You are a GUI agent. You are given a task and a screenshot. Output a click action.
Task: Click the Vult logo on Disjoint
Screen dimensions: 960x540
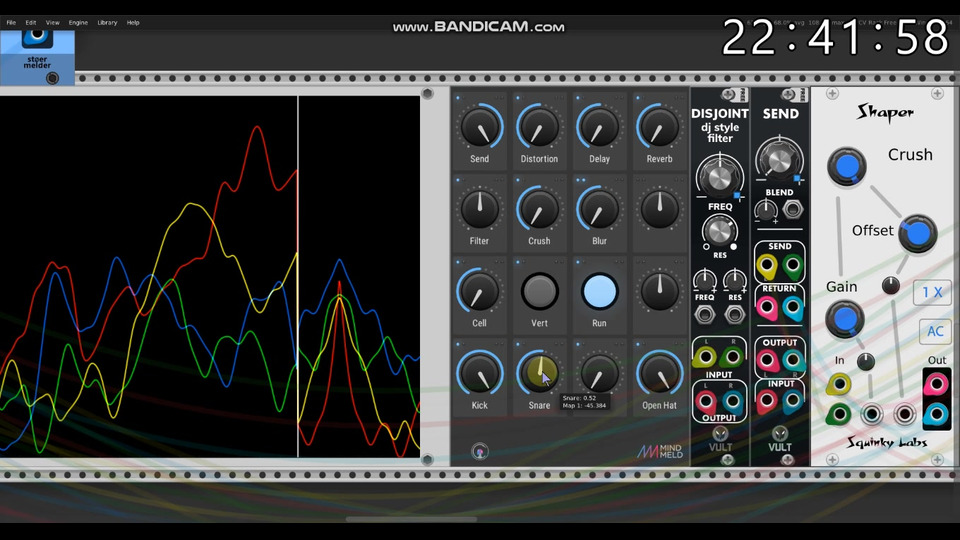coord(720,440)
